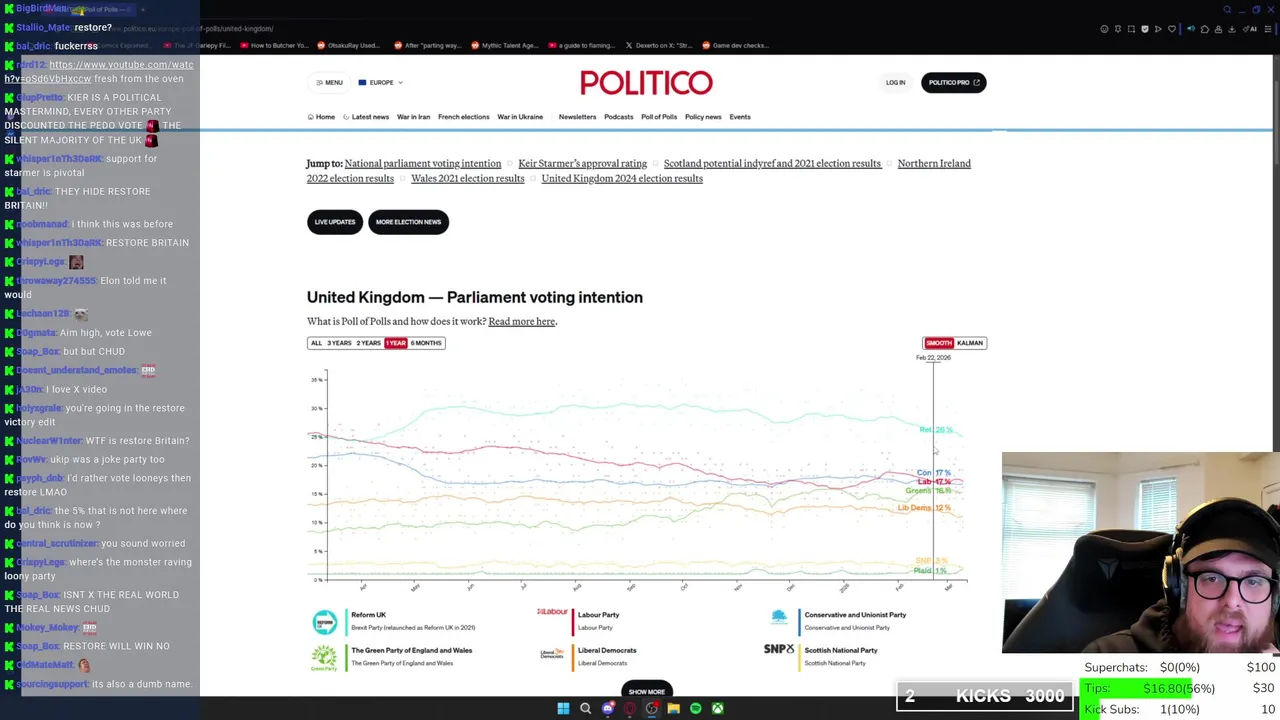
Task: Open Policy news nav item
Action: pyautogui.click(x=703, y=117)
